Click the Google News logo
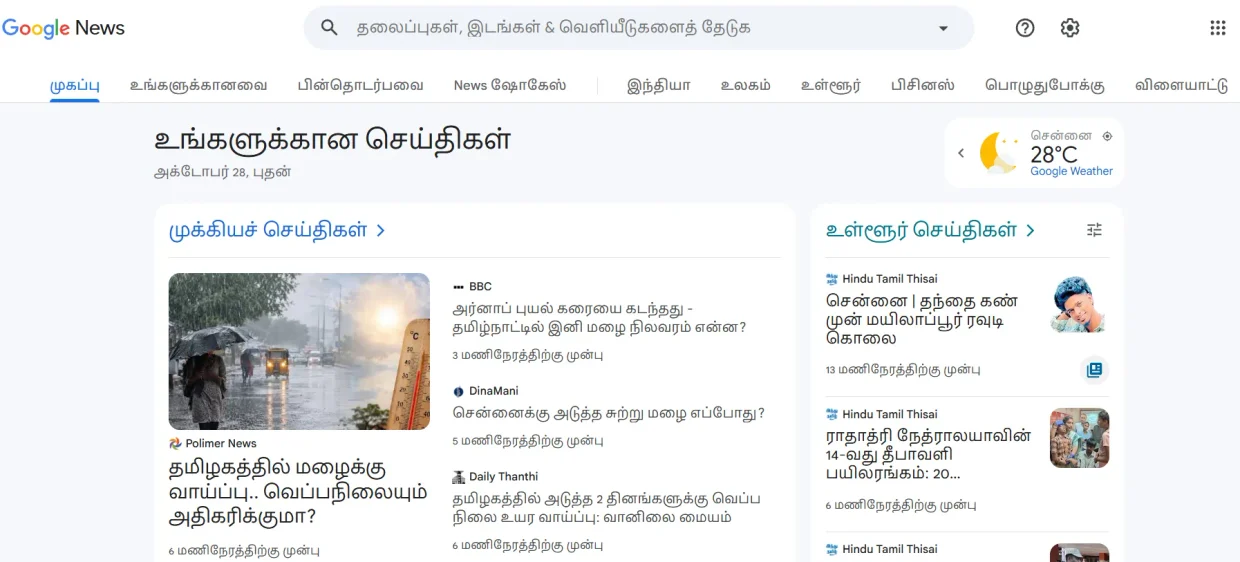The image size is (1240, 562). coord(63,28)
